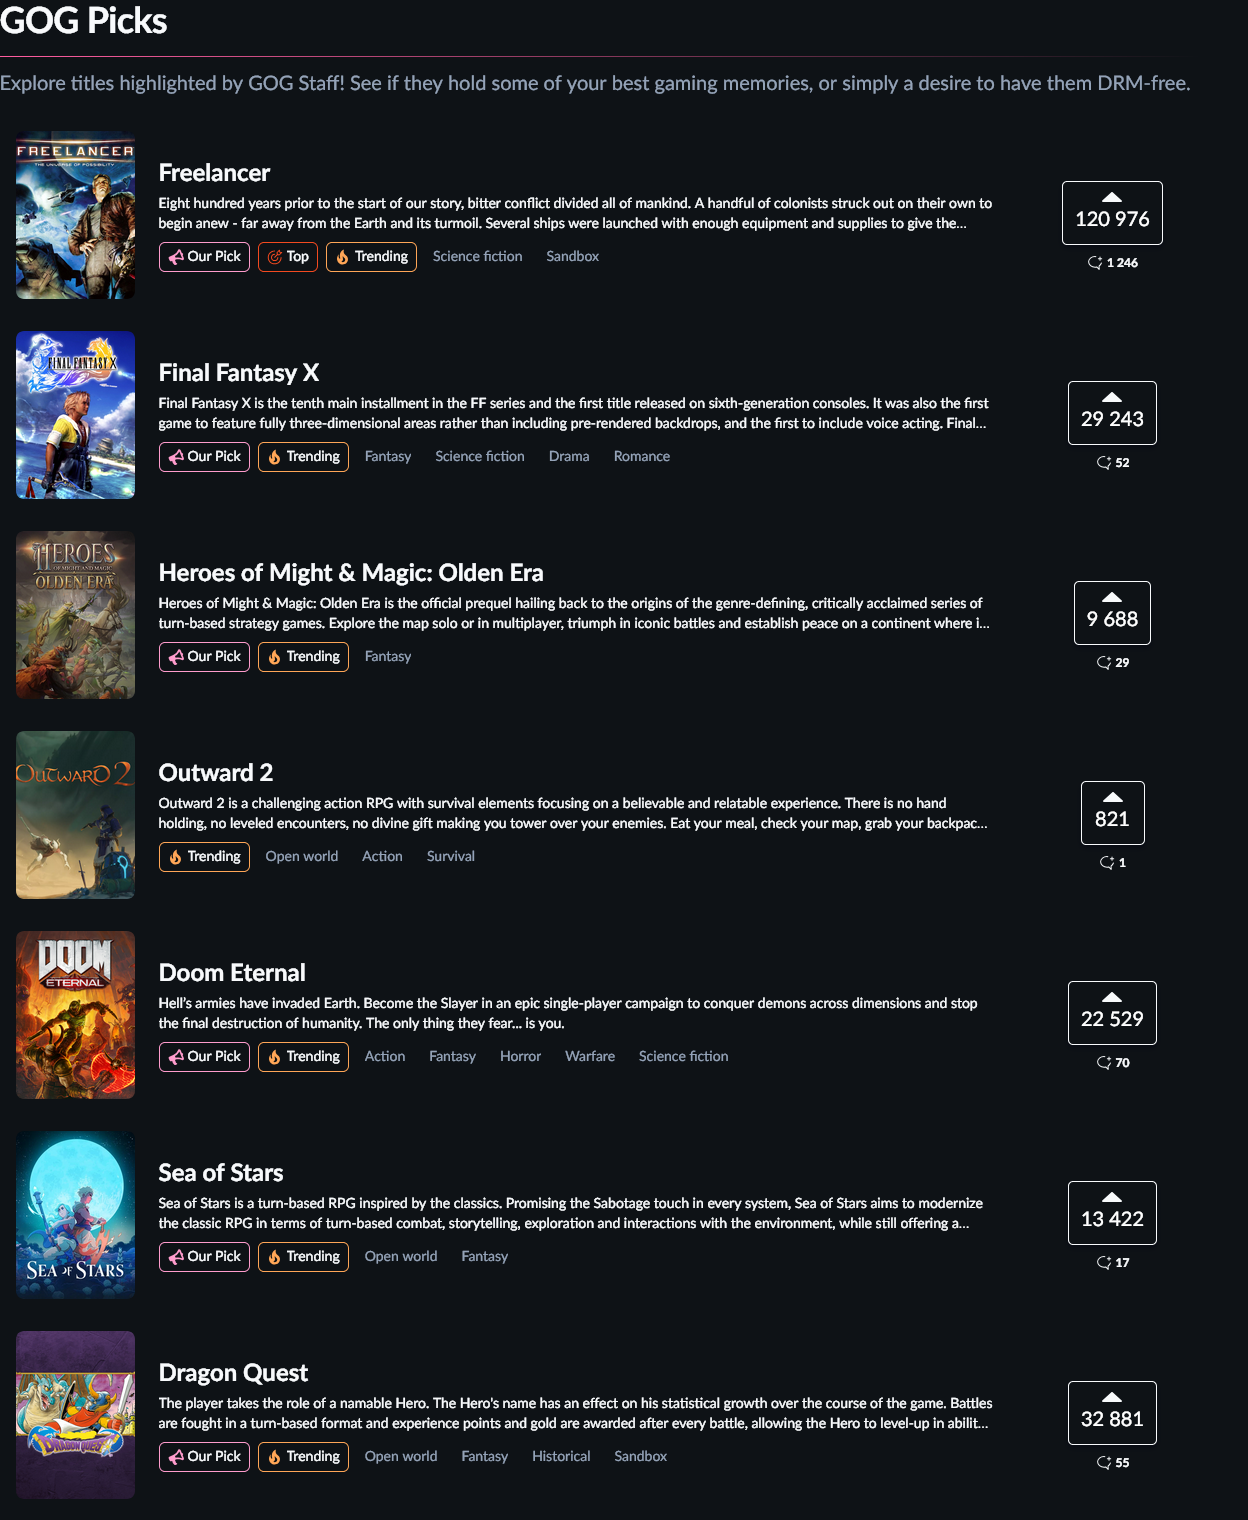Open Heroes of Might & Magic: Olden Era title
Image resolution: width=1248 pixels, height=1520 pixels.
click(351, 573)
